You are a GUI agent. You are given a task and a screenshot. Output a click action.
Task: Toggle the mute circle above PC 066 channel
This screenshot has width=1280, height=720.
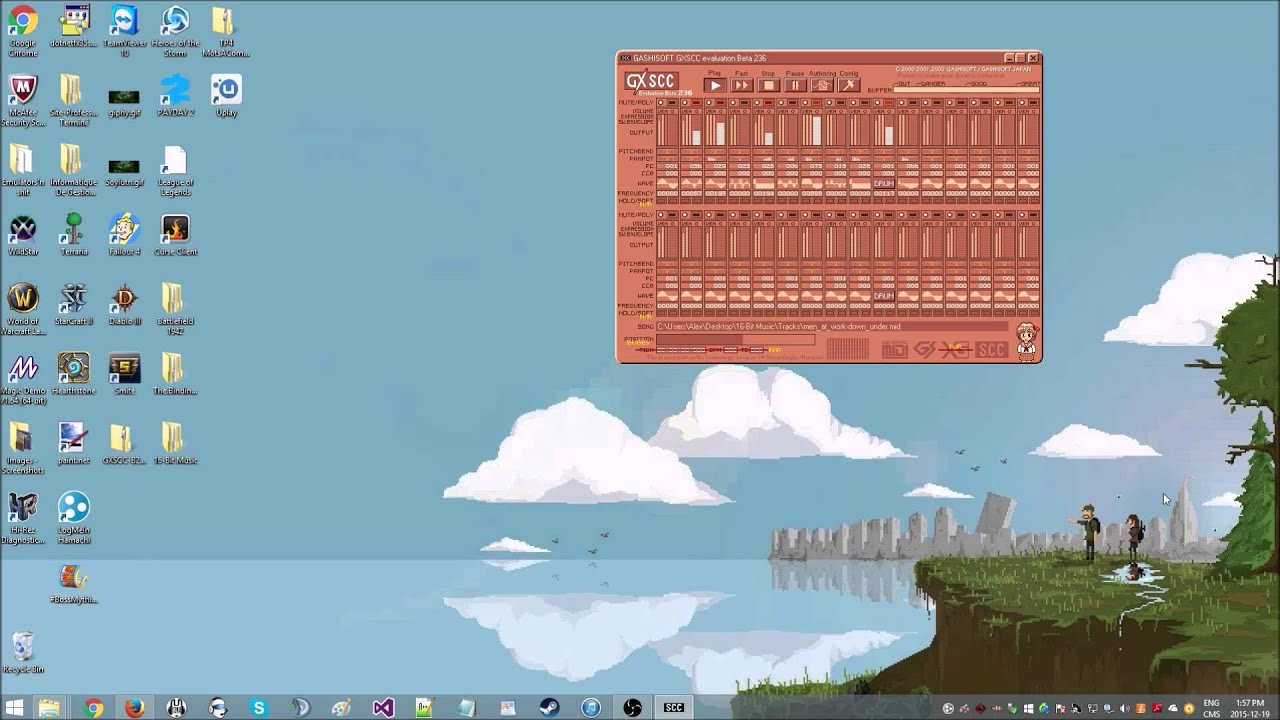[x=901, y=102]
